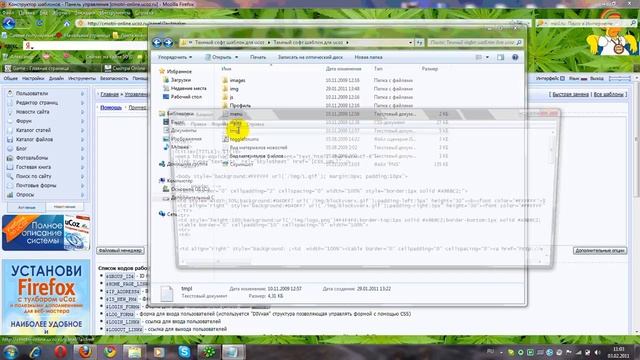The width and height of the screenshot is (640, 360).
Task: Click the Все шаблоны link
Action: point(608,94)
